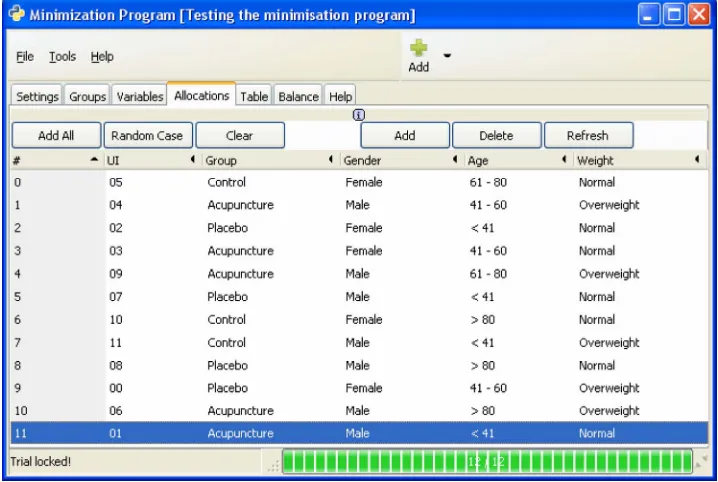This screenshot has width=718, height=482.
Task: Open the dropdown arrow beside Add toolbar icon
Action: 447,55
